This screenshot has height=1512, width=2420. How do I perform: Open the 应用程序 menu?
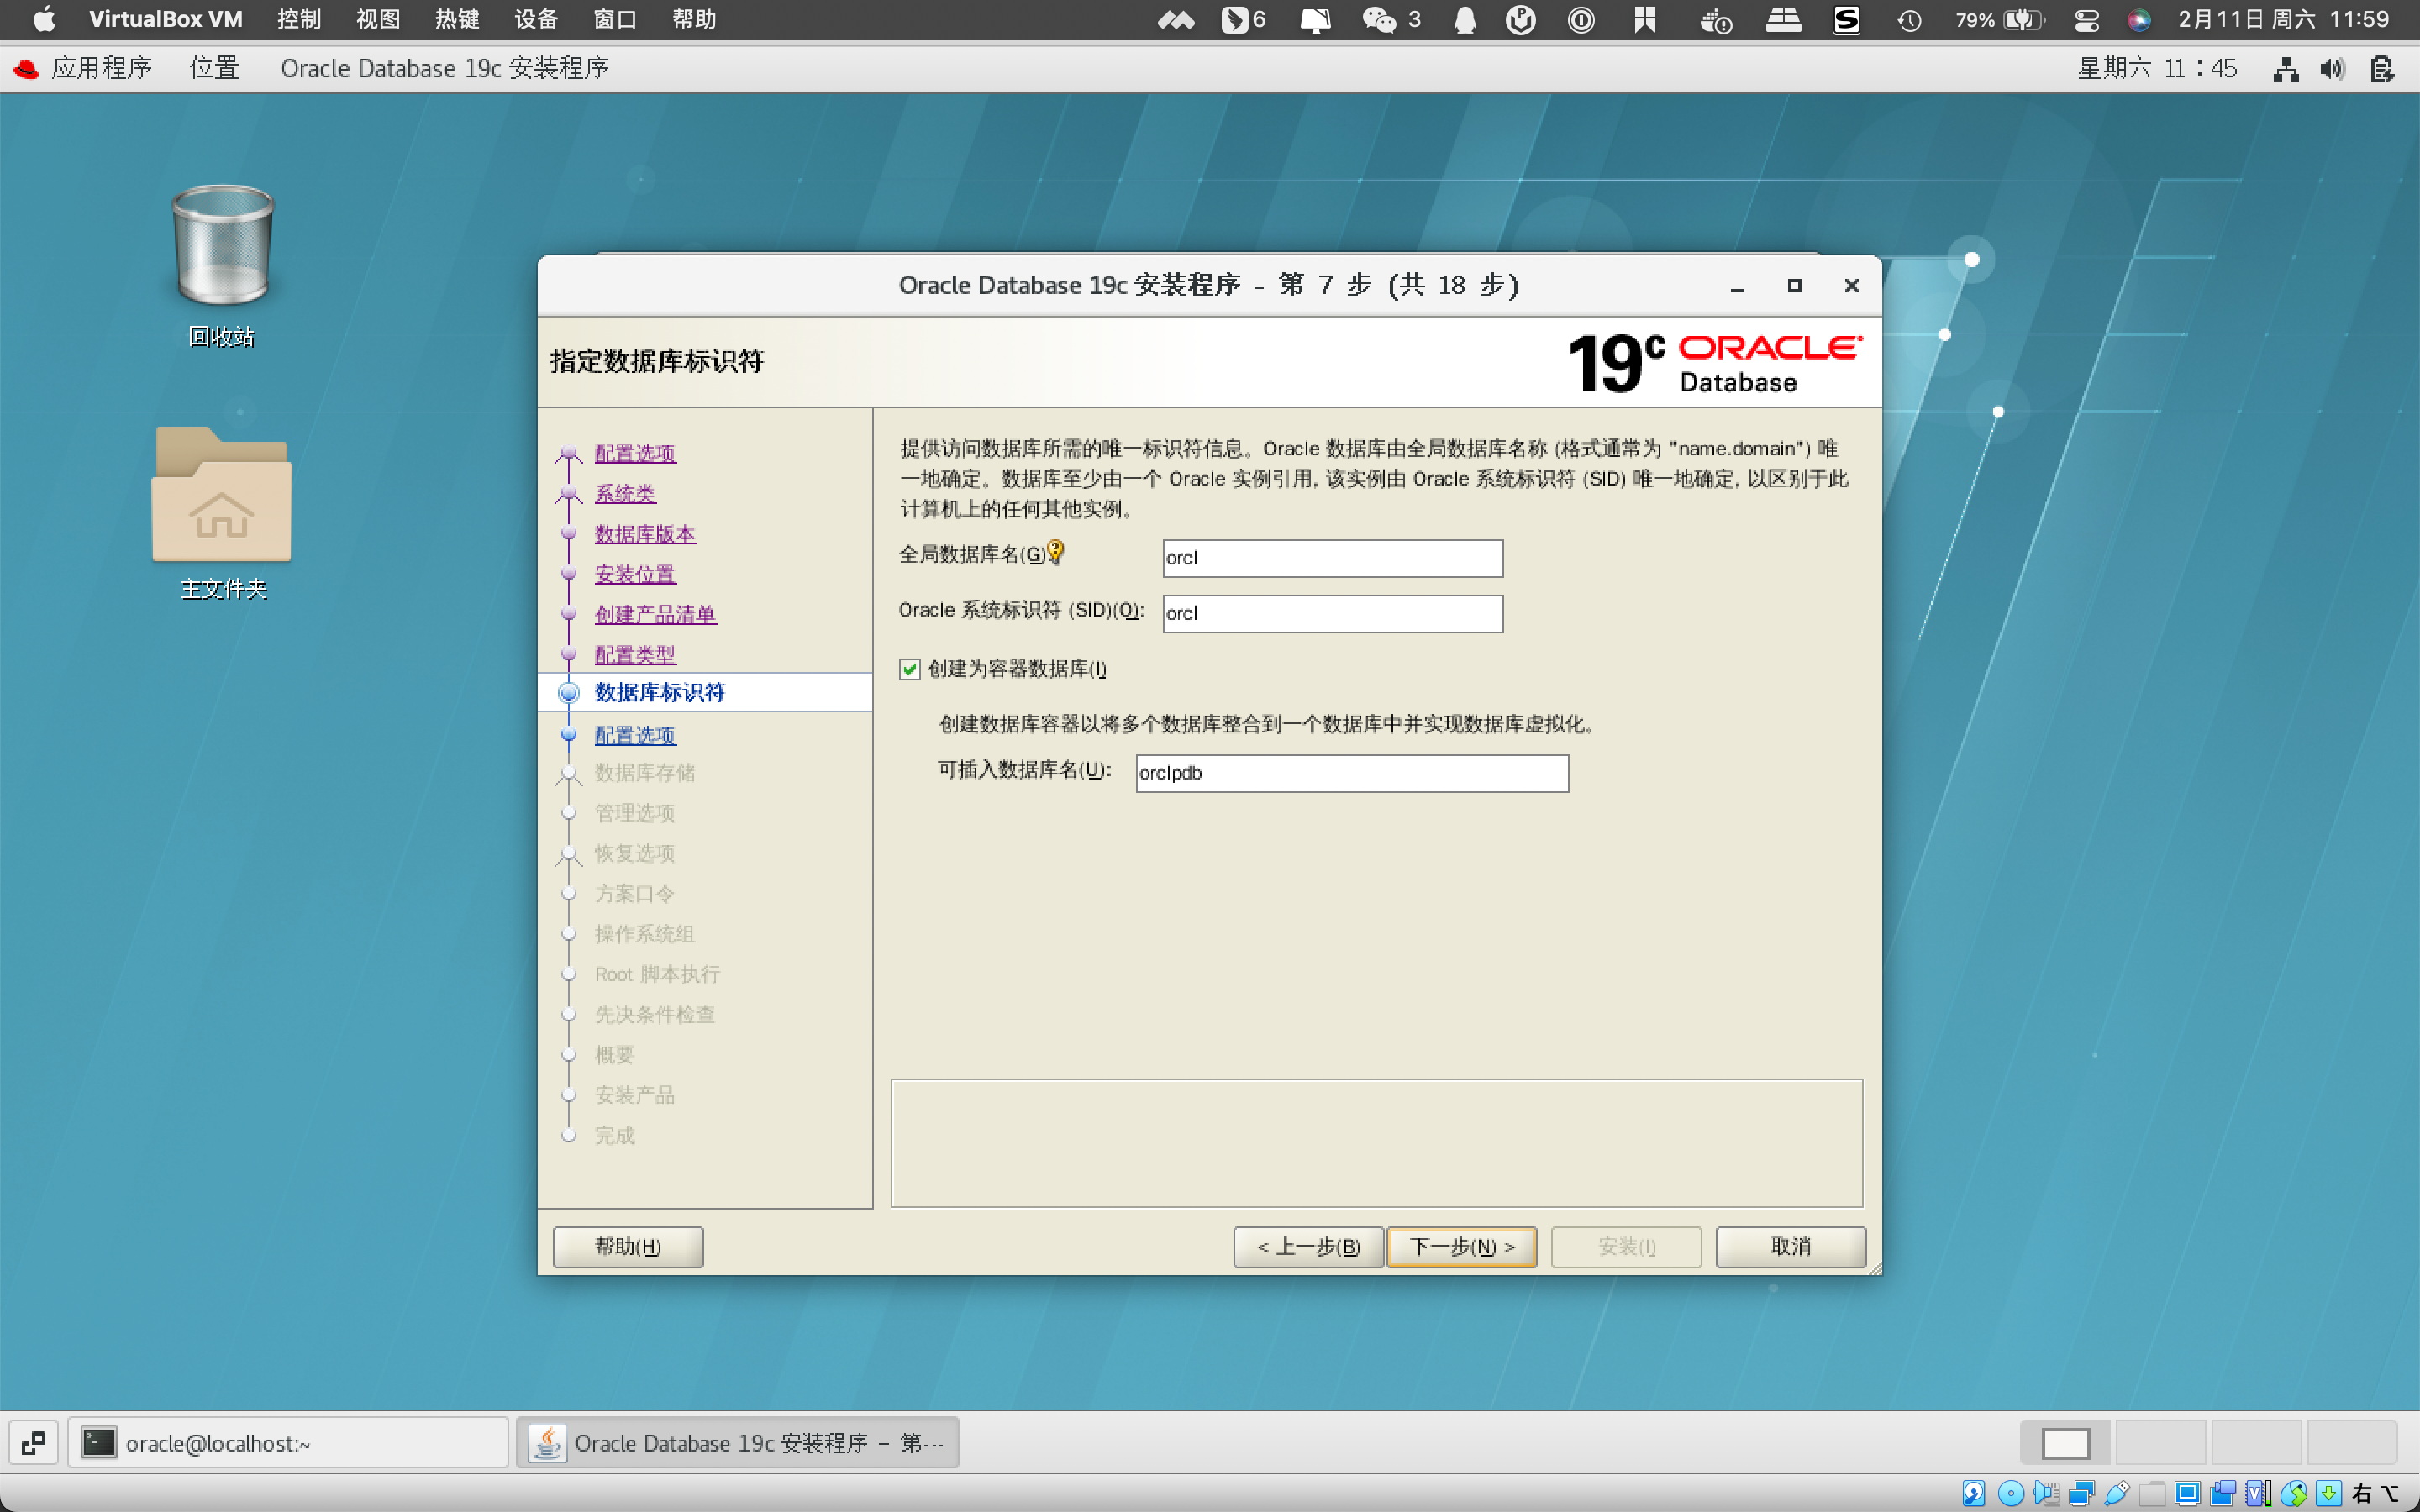[102, 68]
